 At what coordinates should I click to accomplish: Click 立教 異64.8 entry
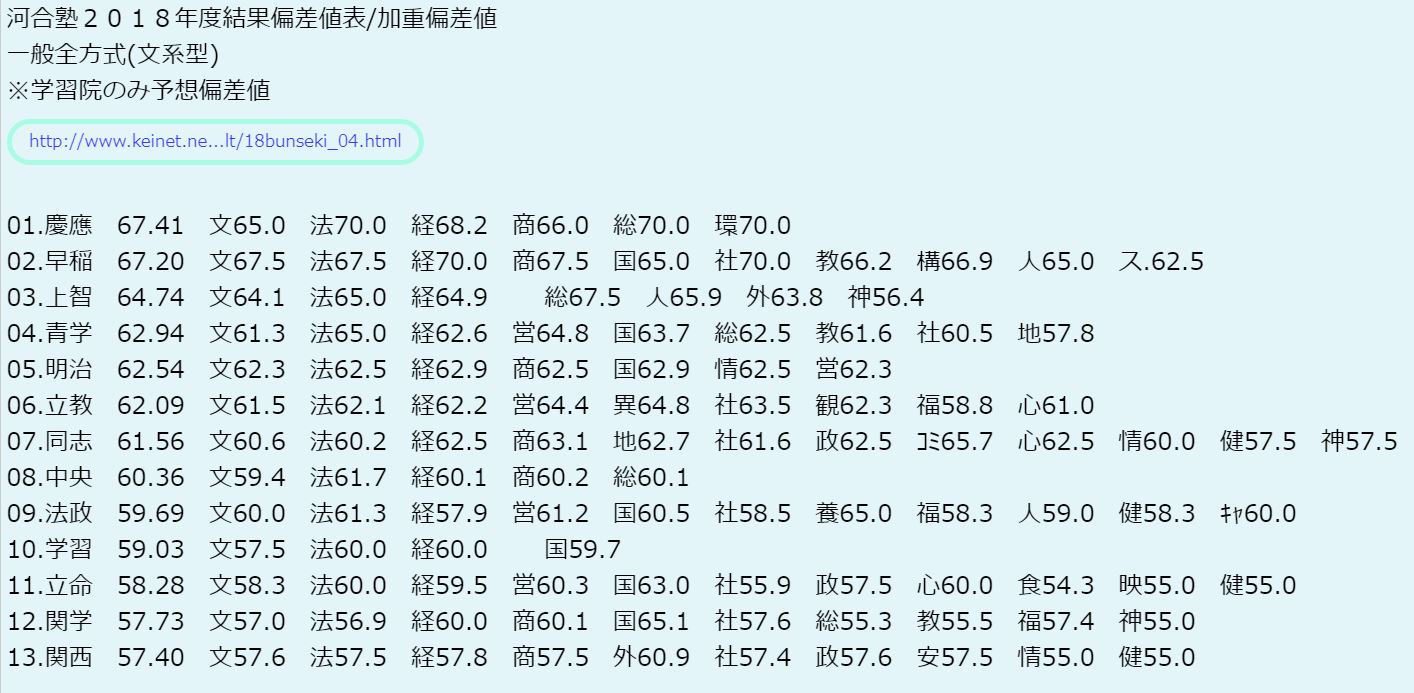point(652,406)
